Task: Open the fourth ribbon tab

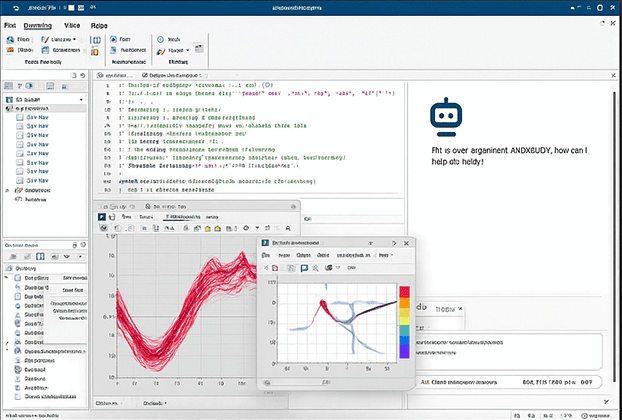Action: (99, 26)
